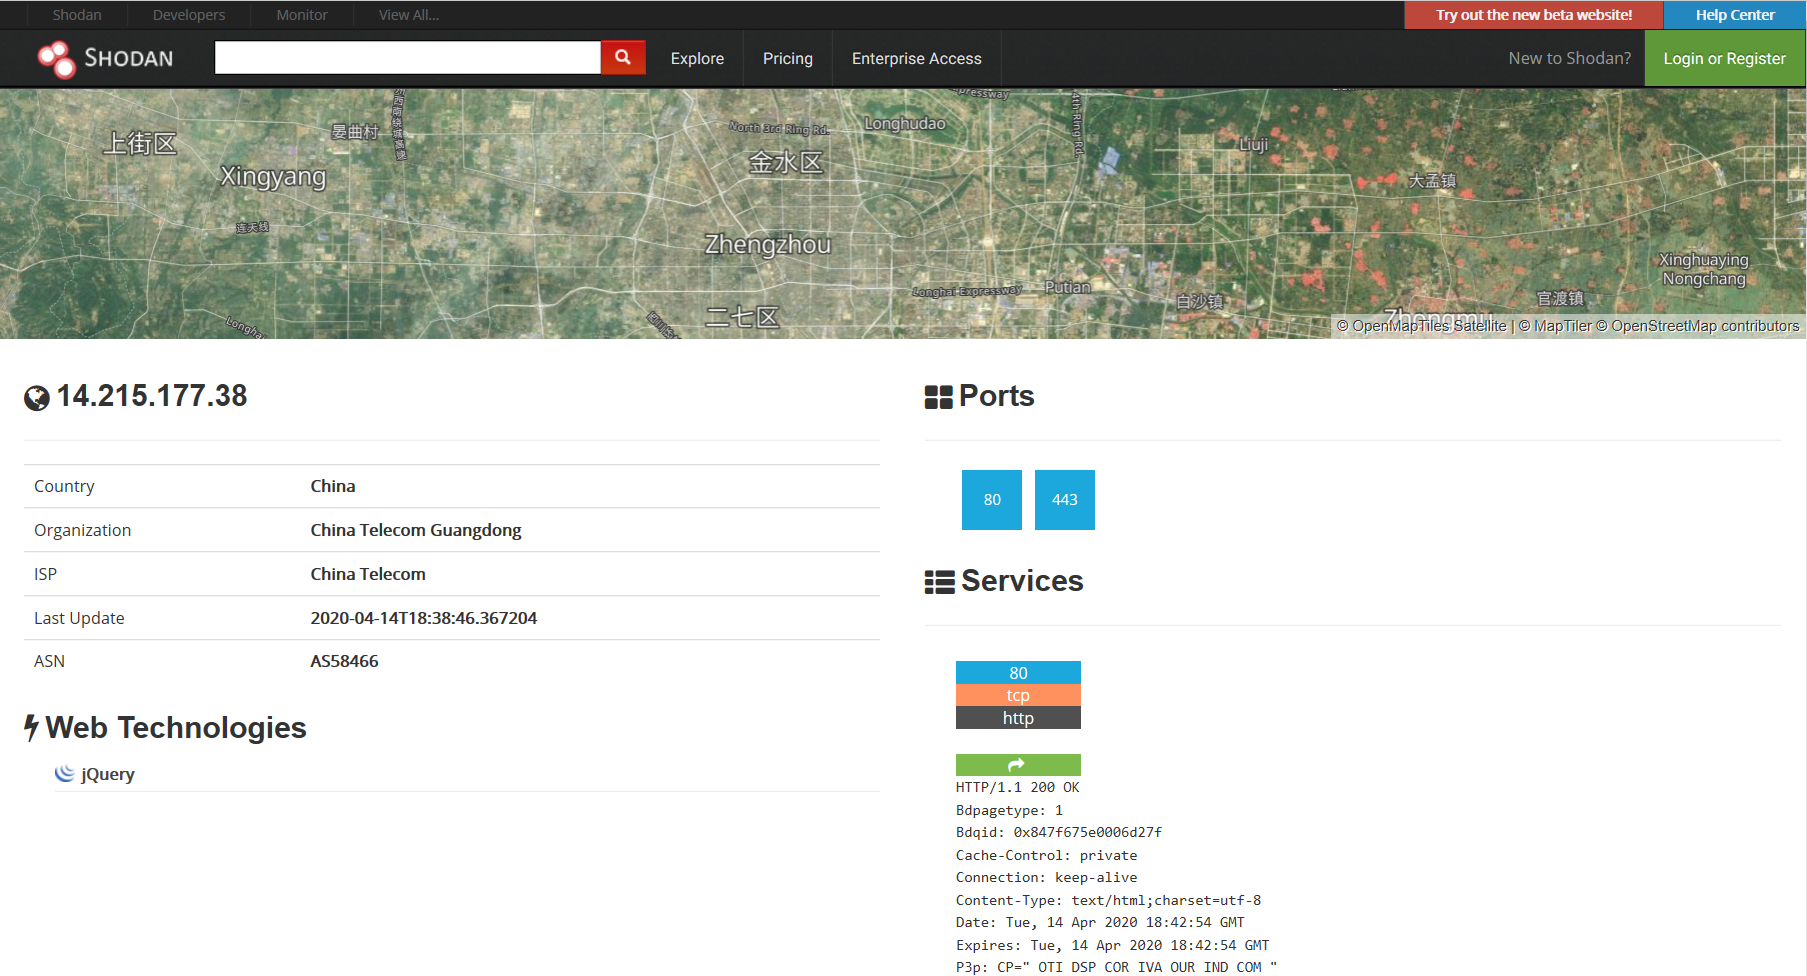
Task: Open the Monitor link in top bar
Action: pyautogui.click(x=301, y=15)
